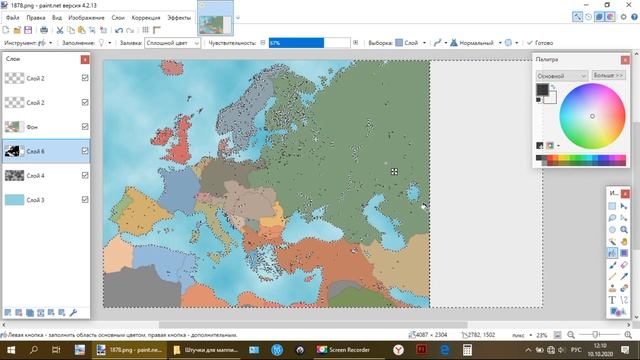
Task: Toggle visibility of Слой 4 layer
Action: click(85, 175)
